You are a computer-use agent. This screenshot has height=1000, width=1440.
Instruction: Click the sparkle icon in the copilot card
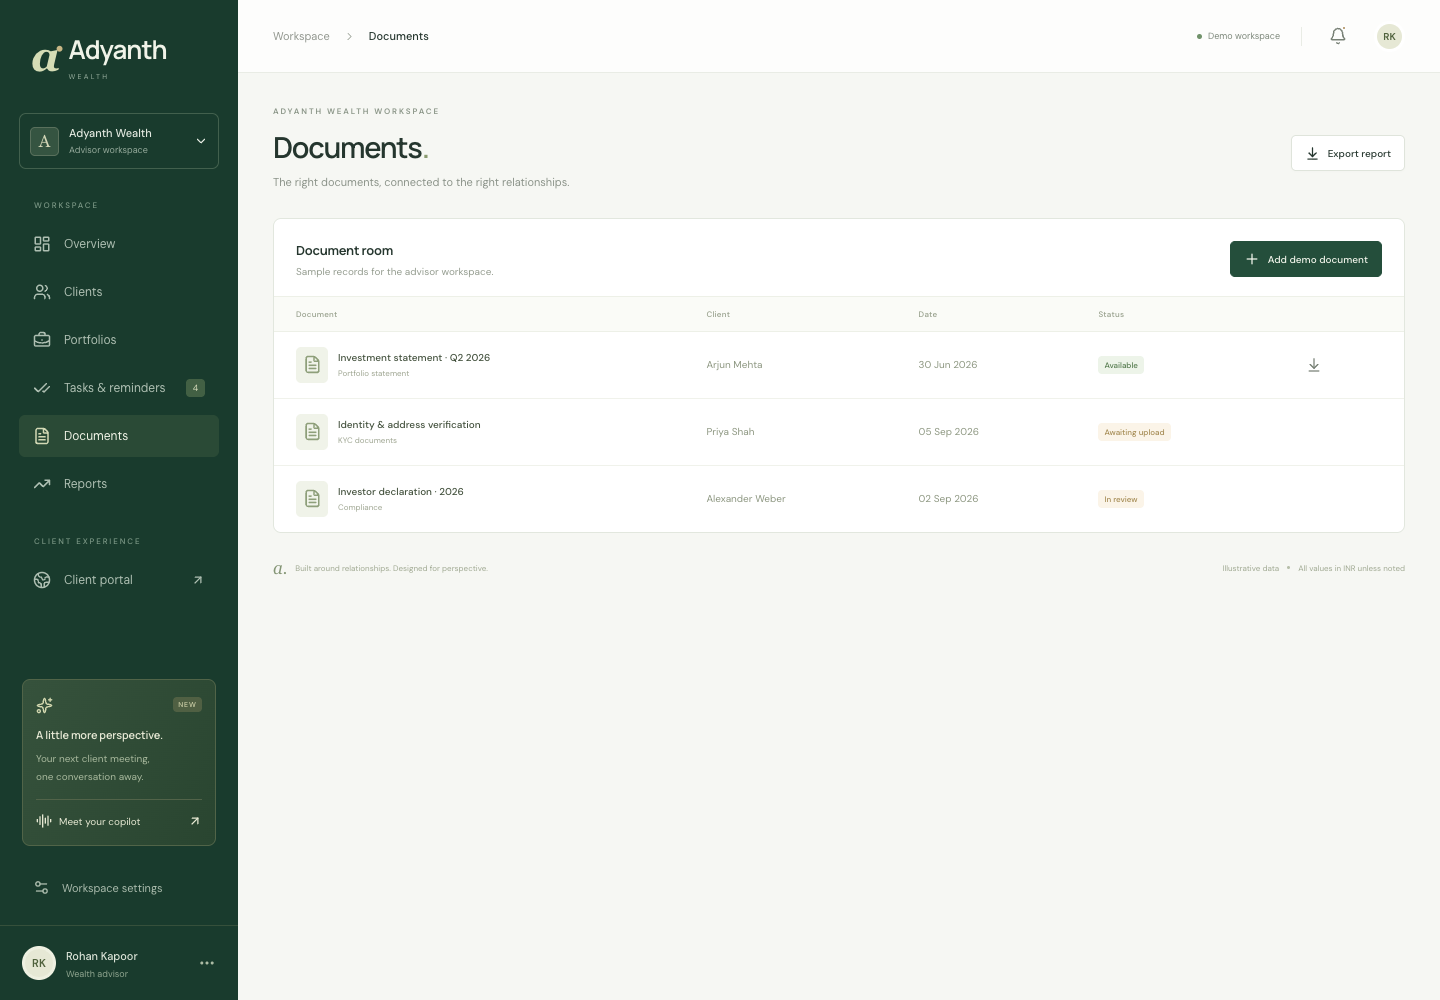click(44, 705)
